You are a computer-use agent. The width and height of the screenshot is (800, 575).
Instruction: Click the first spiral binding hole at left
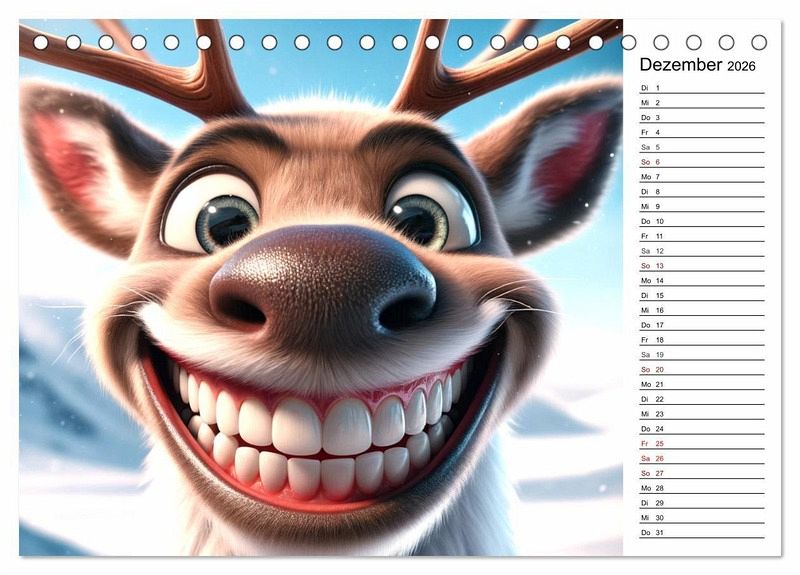point(41,43)
